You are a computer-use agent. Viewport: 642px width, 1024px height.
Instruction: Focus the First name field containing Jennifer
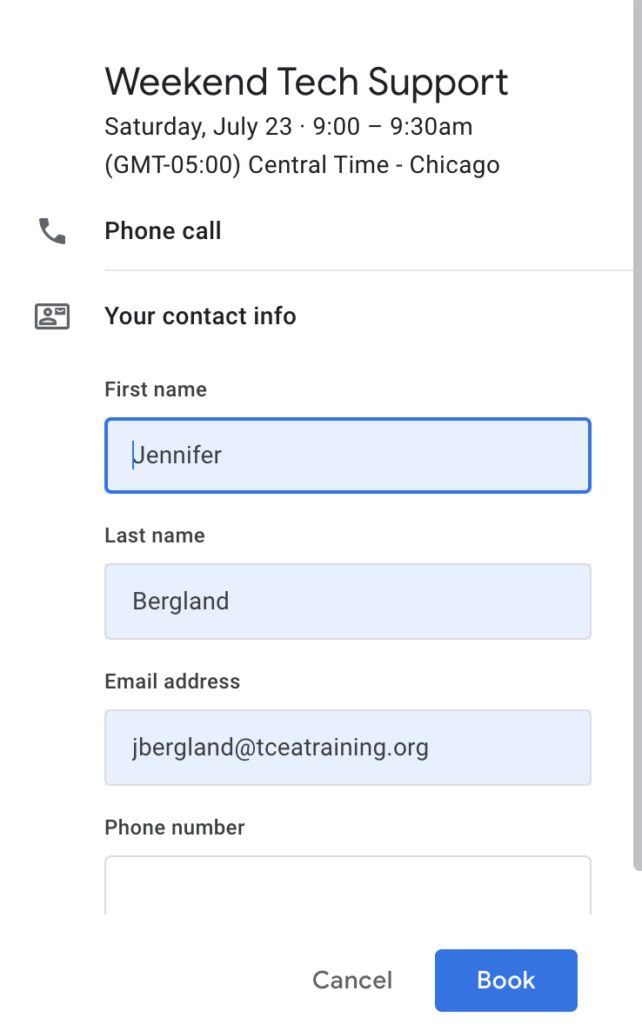click(347, 456)
